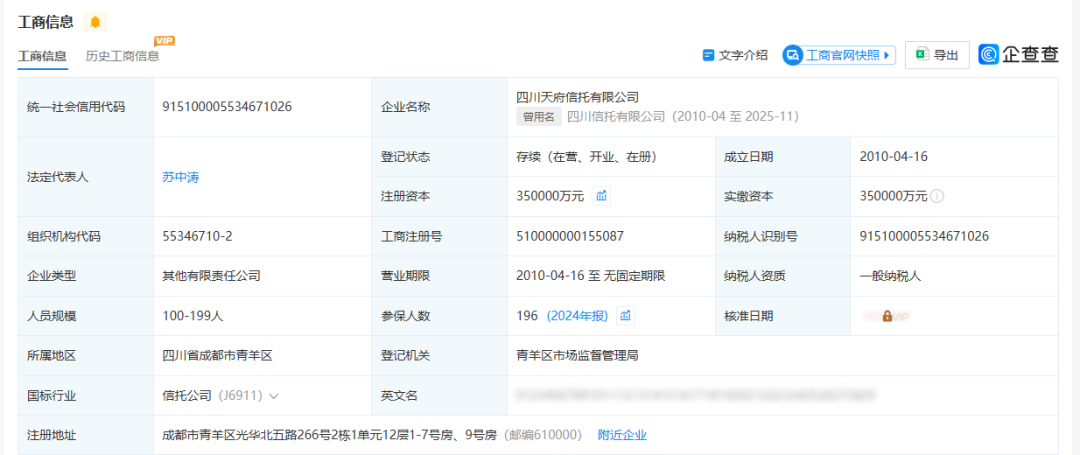Click info icon next to 实缴资本
The height and width of the screenshot is (455, 1080).
point(937,196)
